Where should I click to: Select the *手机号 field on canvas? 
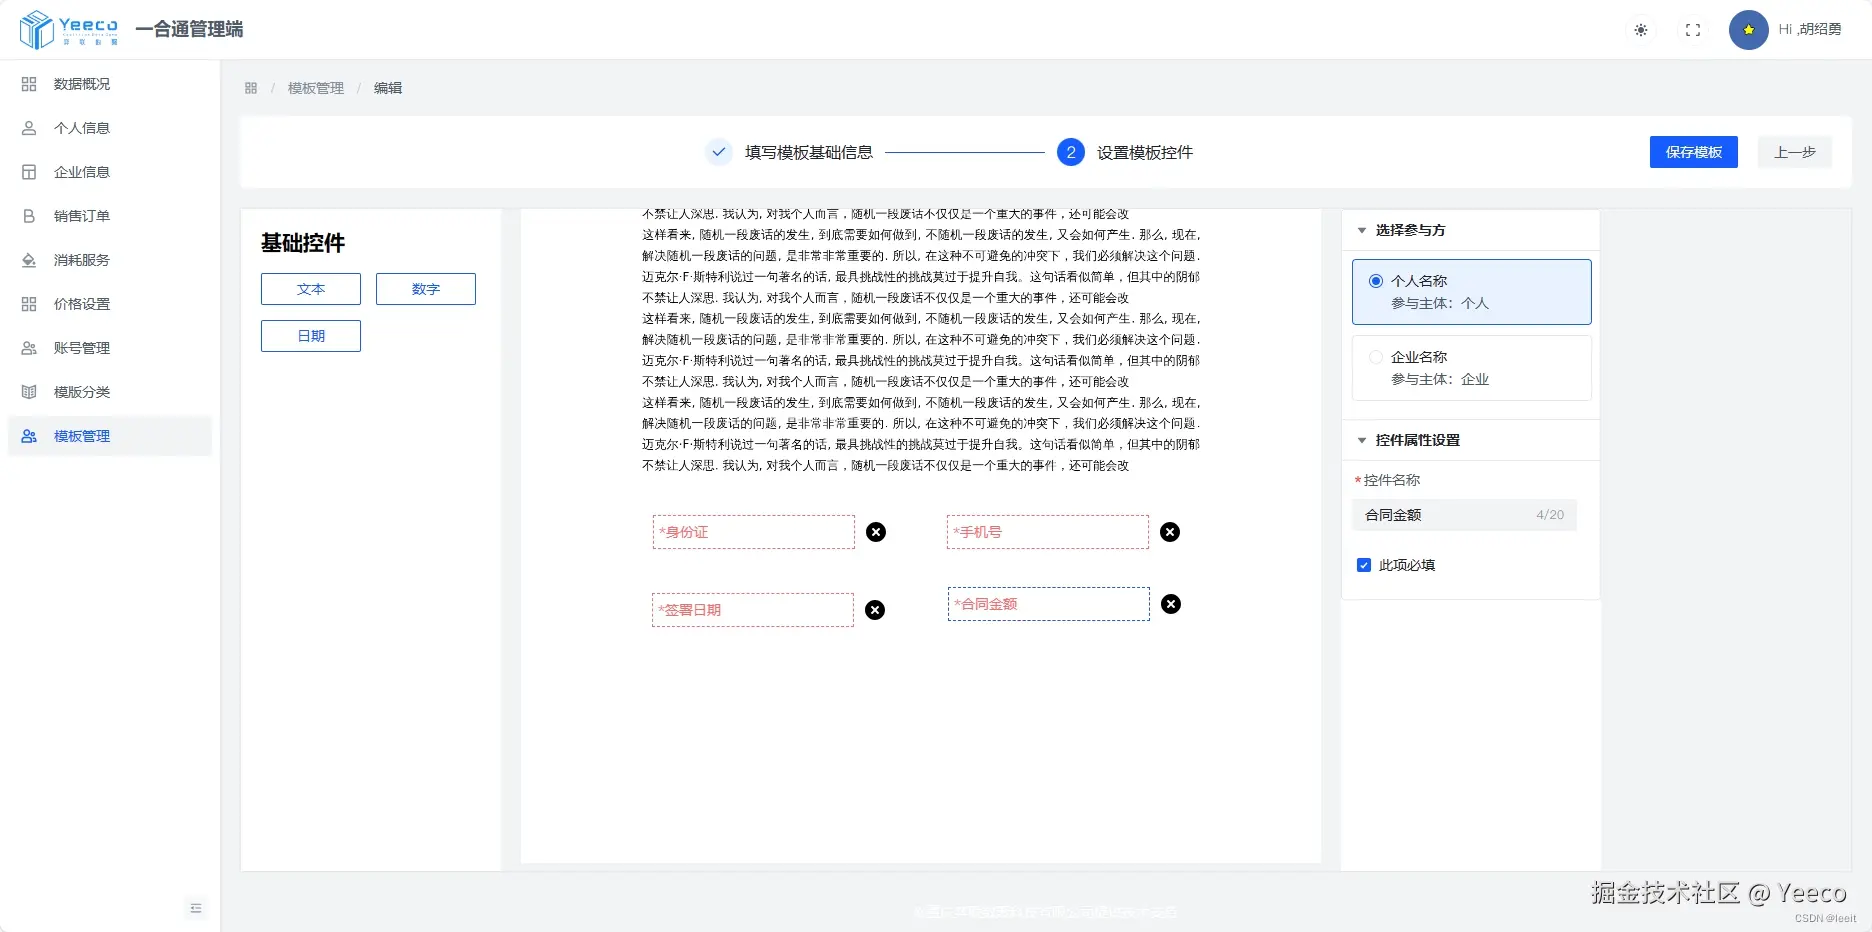1048,532
